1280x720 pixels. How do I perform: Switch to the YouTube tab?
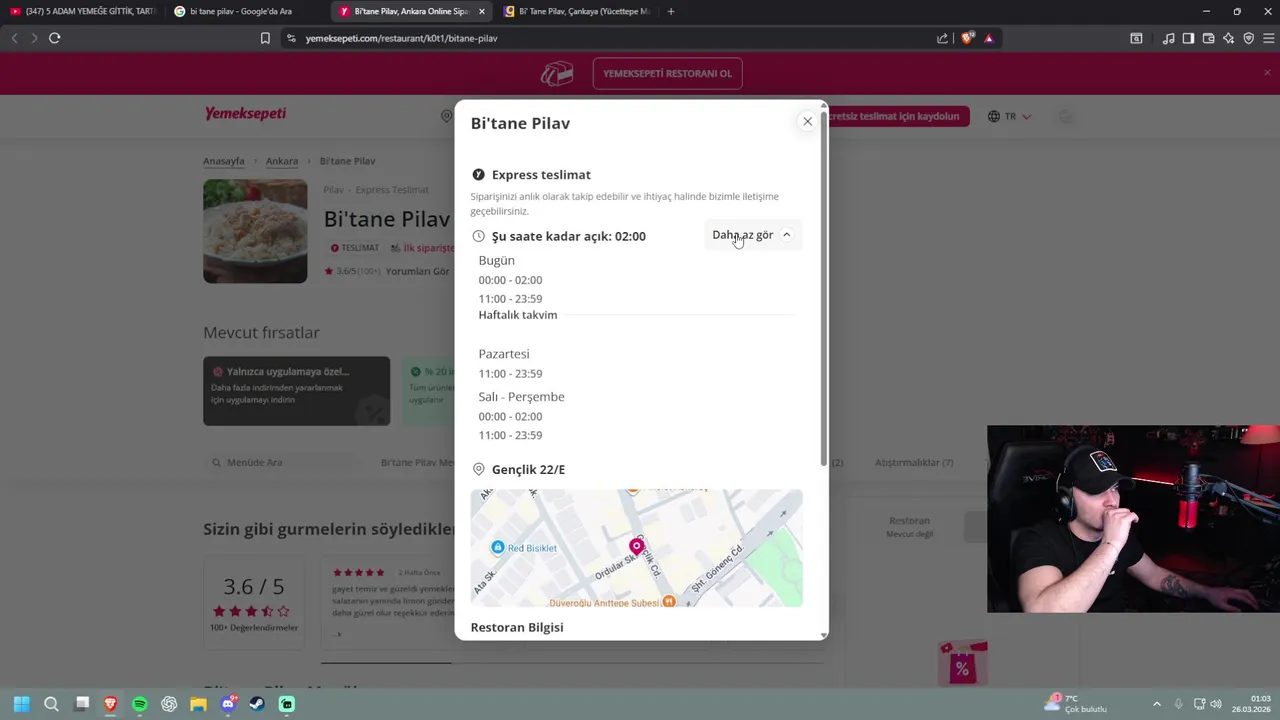(82, 11)
